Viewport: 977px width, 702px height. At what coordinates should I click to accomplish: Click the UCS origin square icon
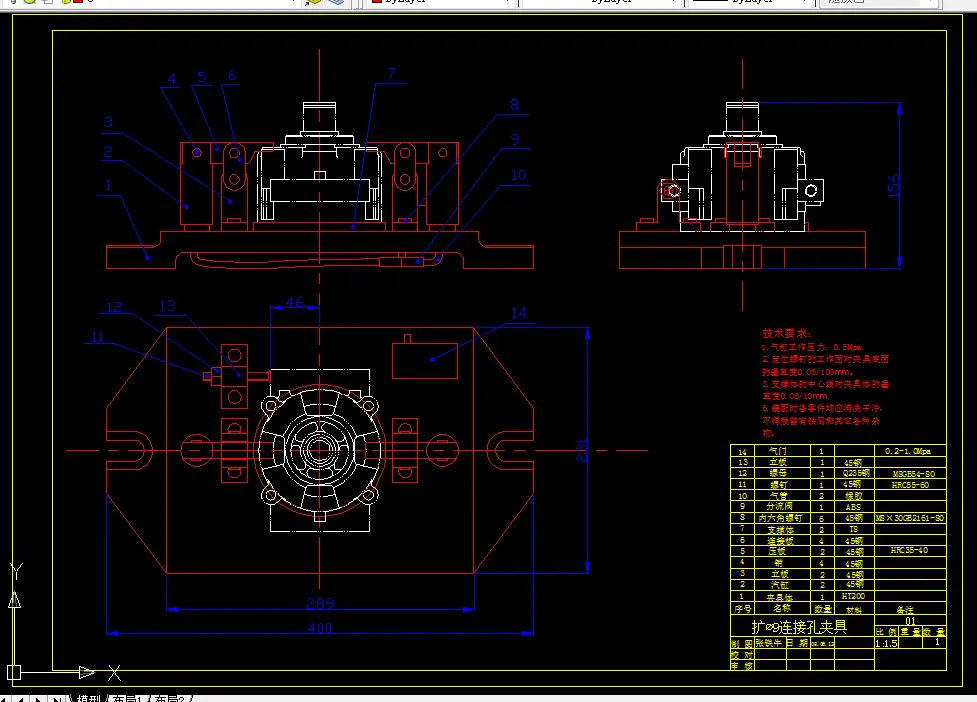(14, 673)
